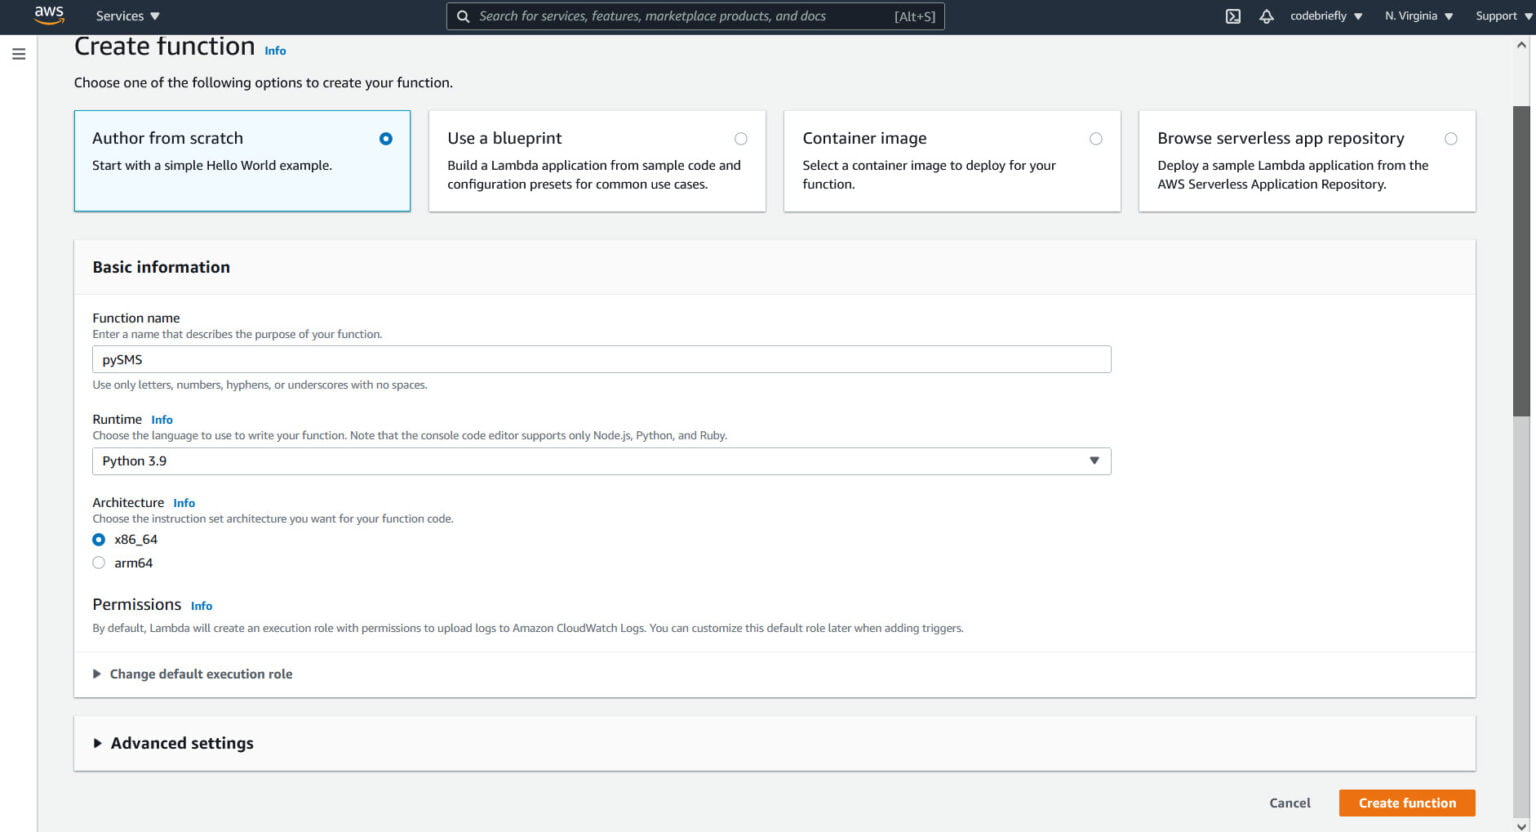1536x832 pixels.
Task: Open the notifications bell
Action: pyautogui.click(x=1266, y=16)
